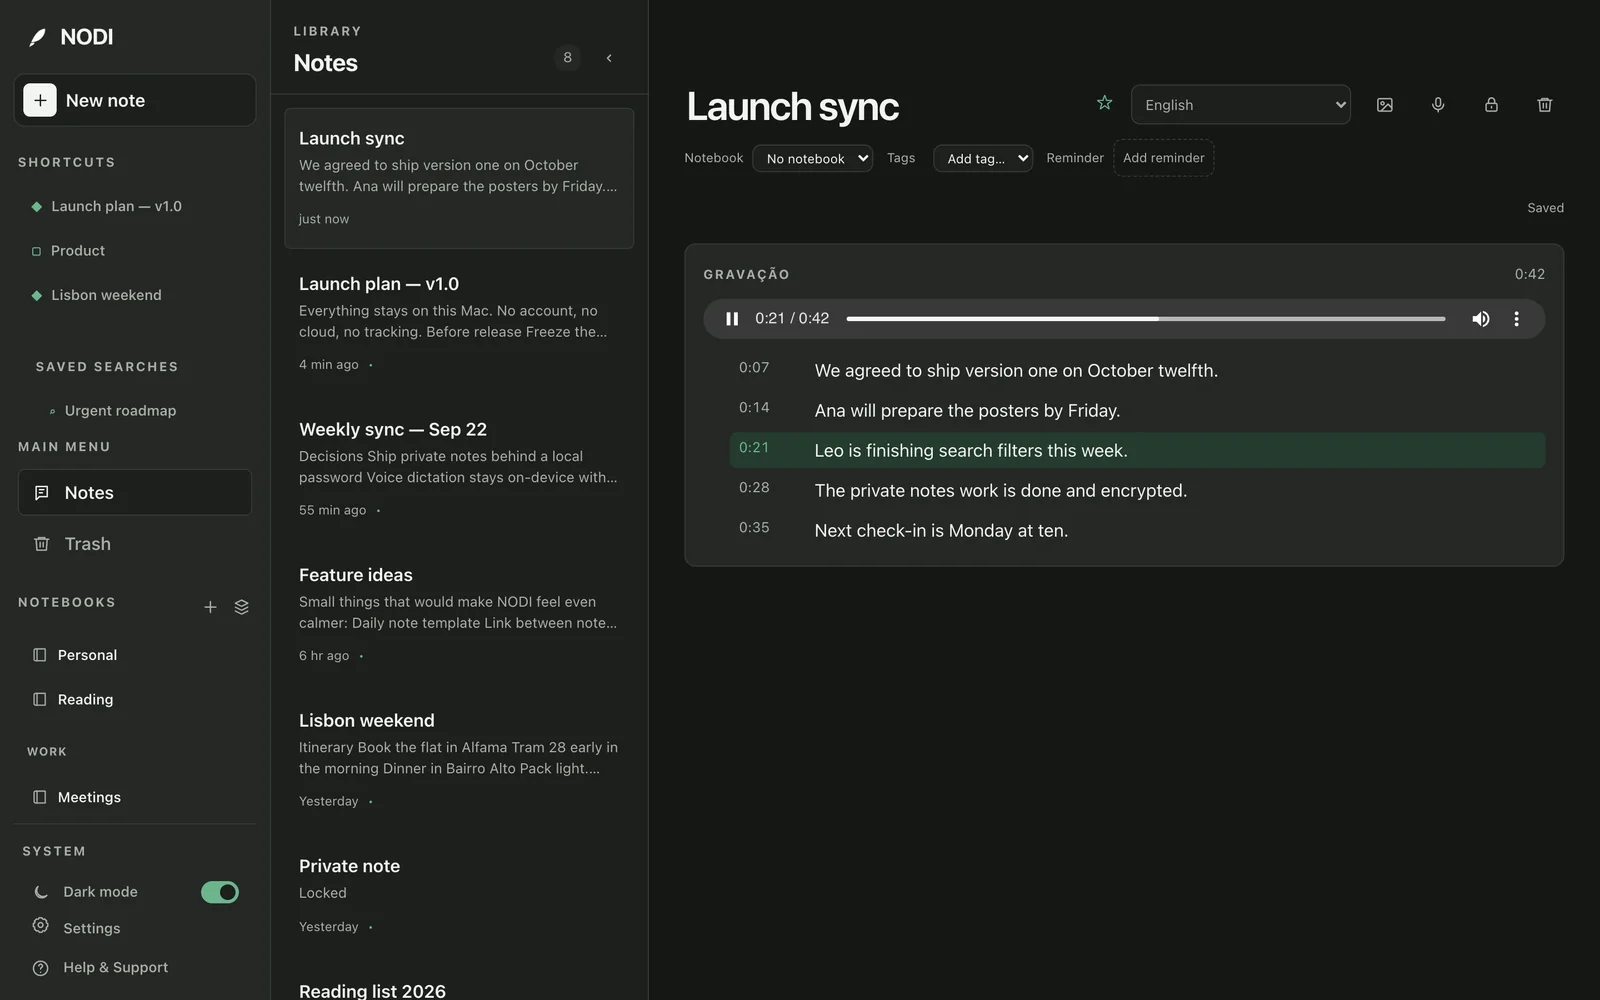The height and width of the screenshot is (1000, 1600).
Task: Jump to the 0:14 transcript line about posters
Action: (1138, 410)
